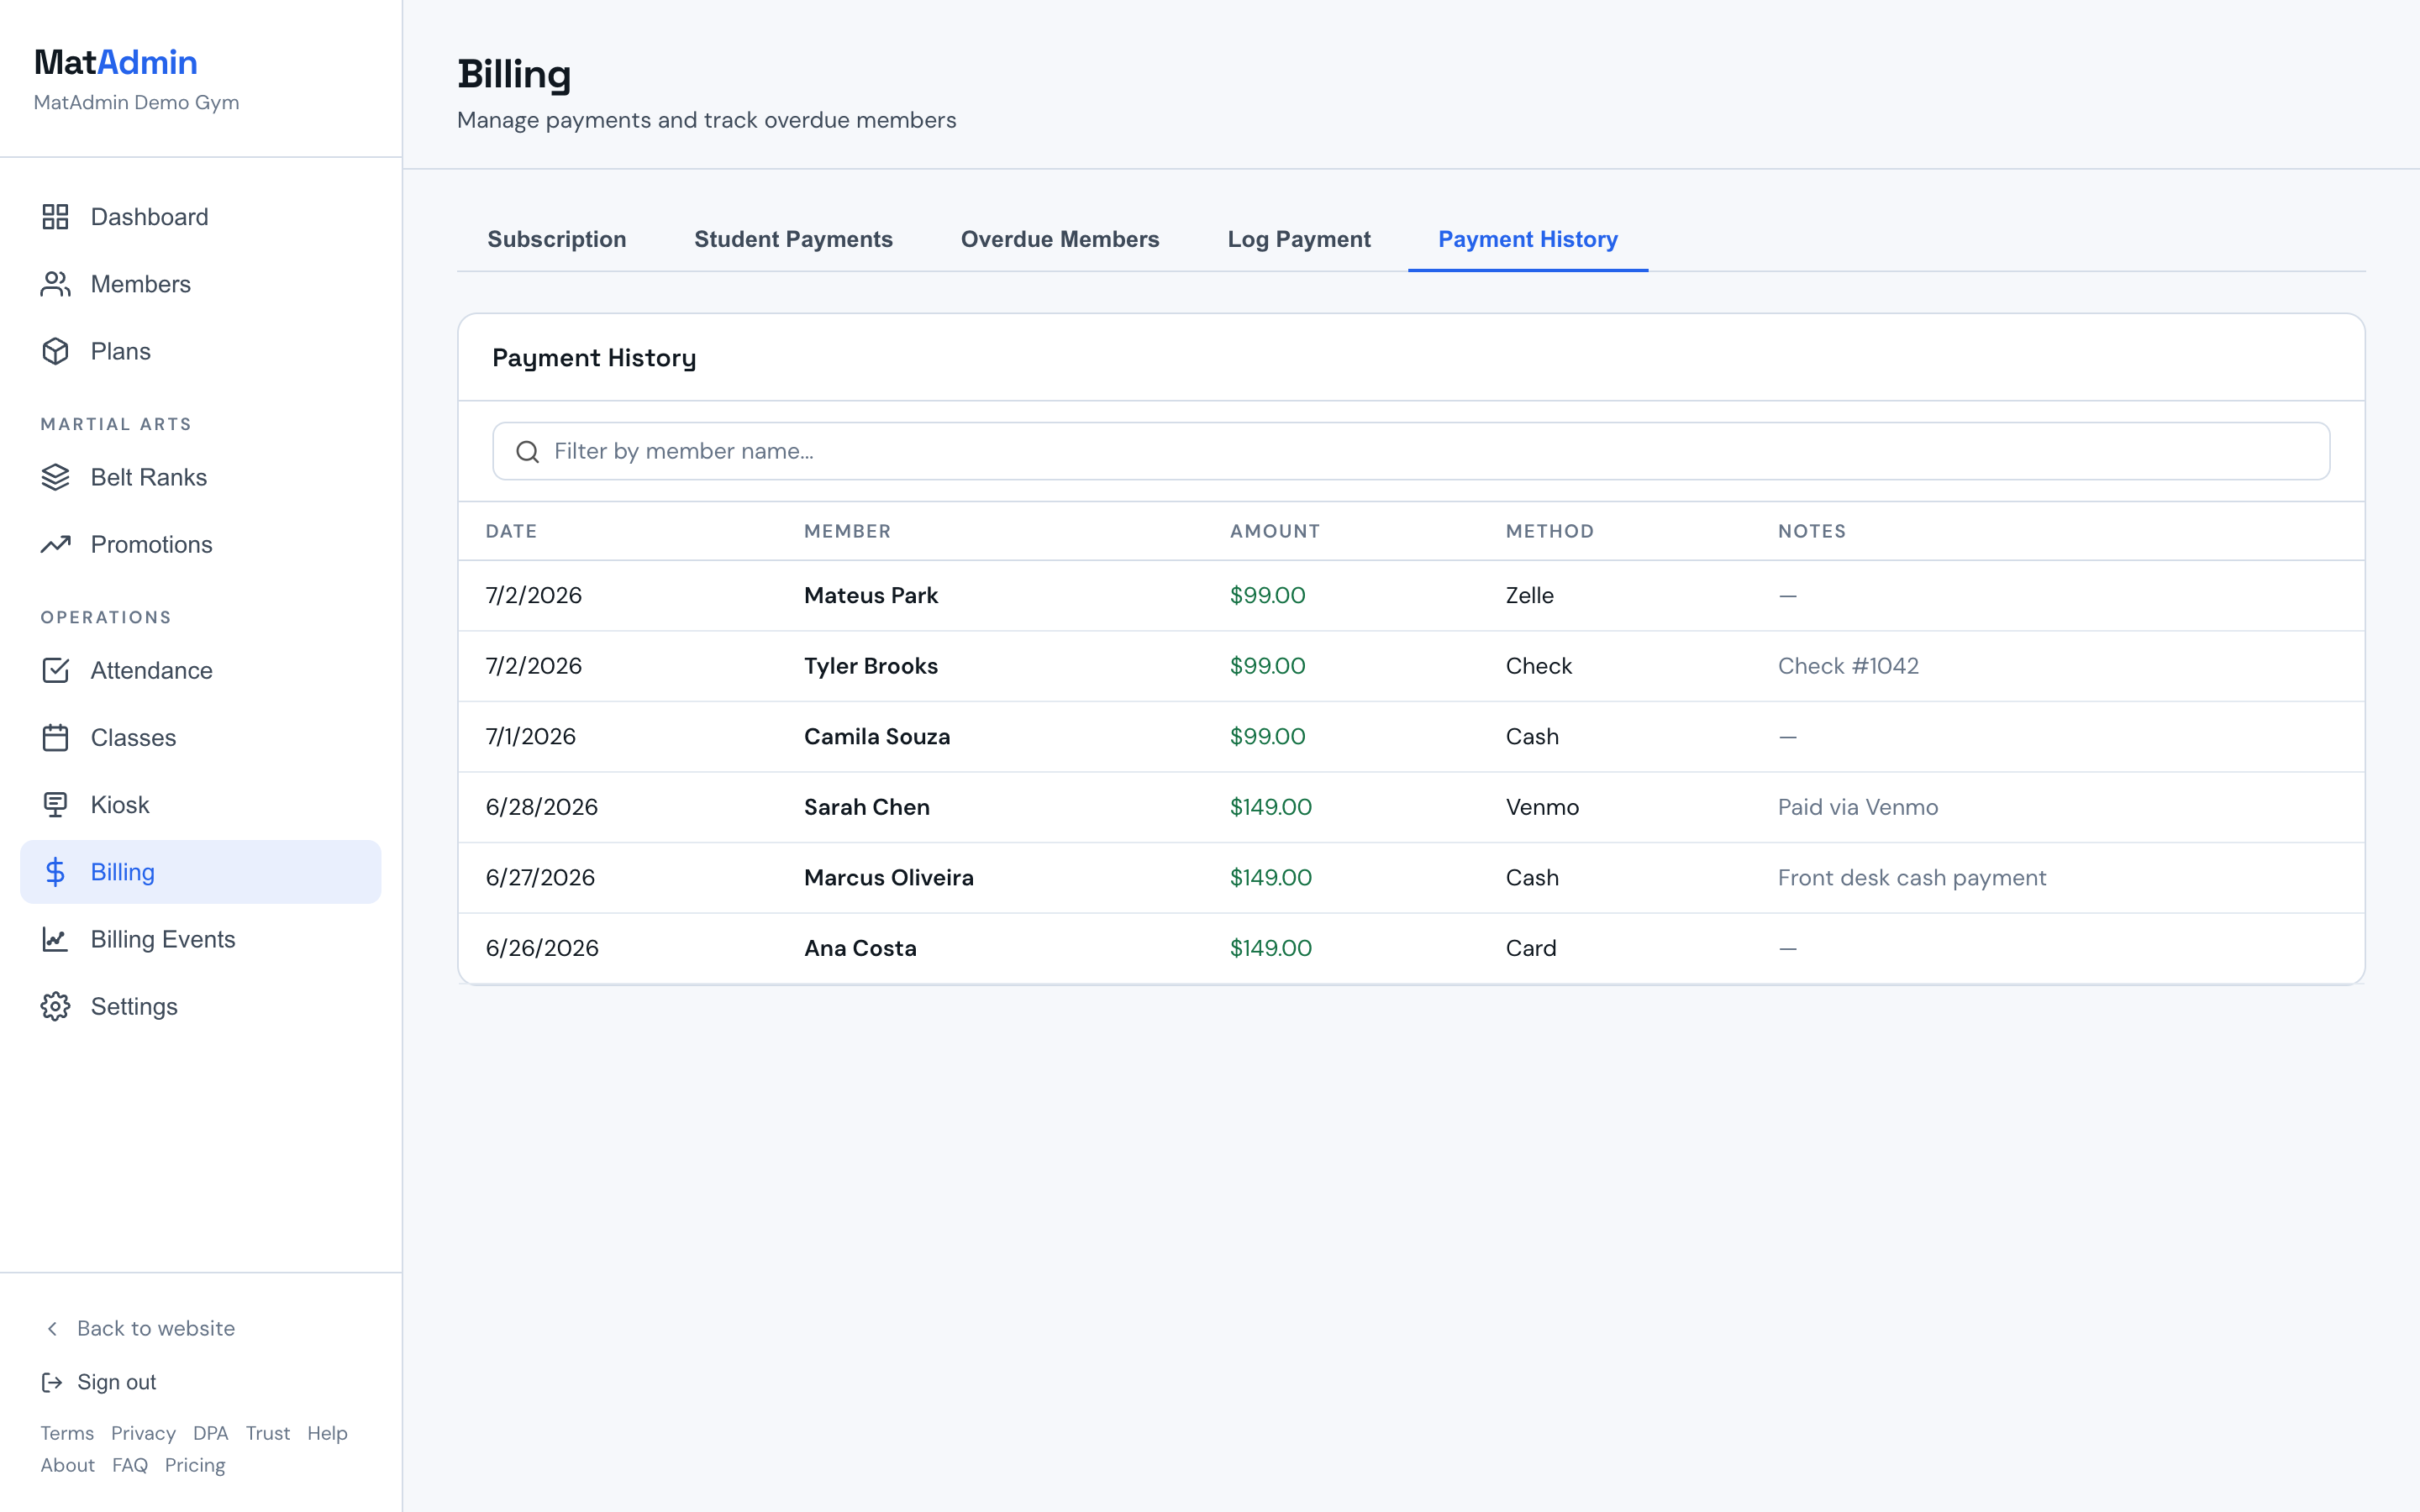Select the Overdue Members tab

coord(1060,239)
